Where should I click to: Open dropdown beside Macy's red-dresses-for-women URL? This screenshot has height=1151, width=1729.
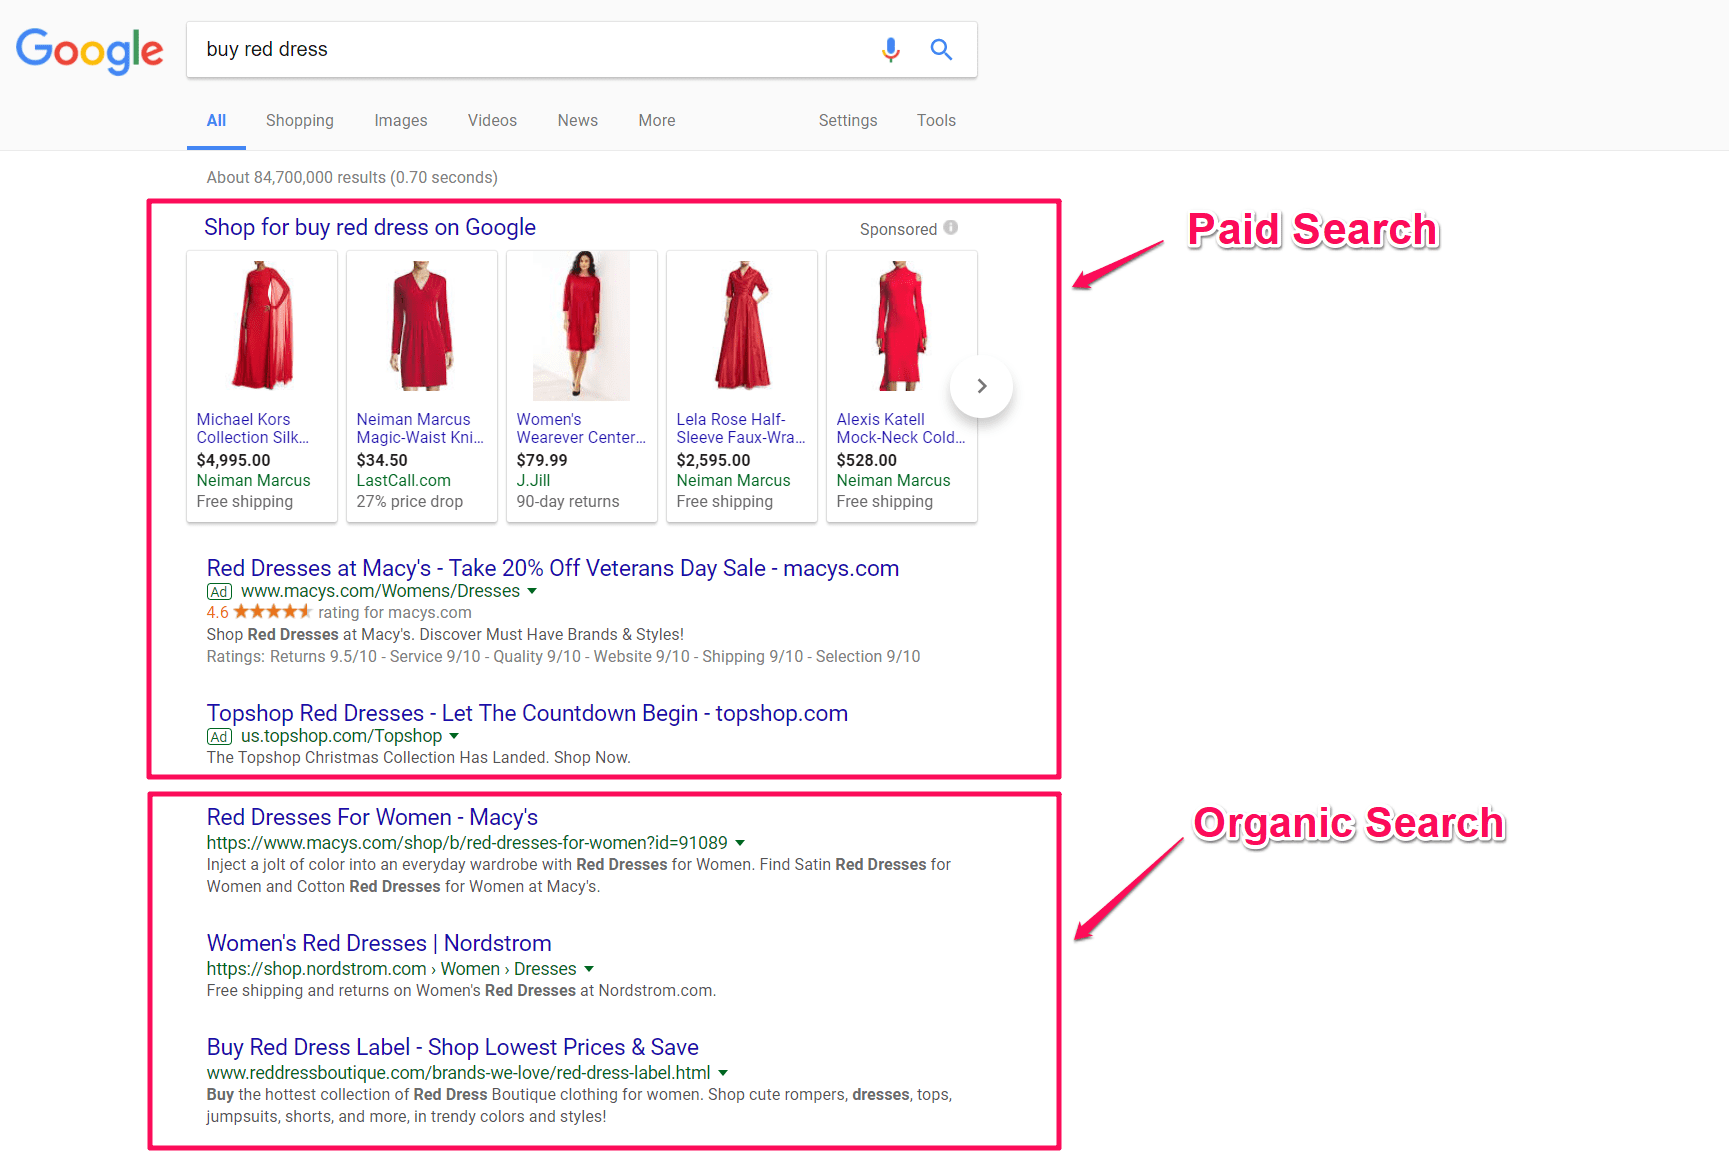tap(740, 843)
